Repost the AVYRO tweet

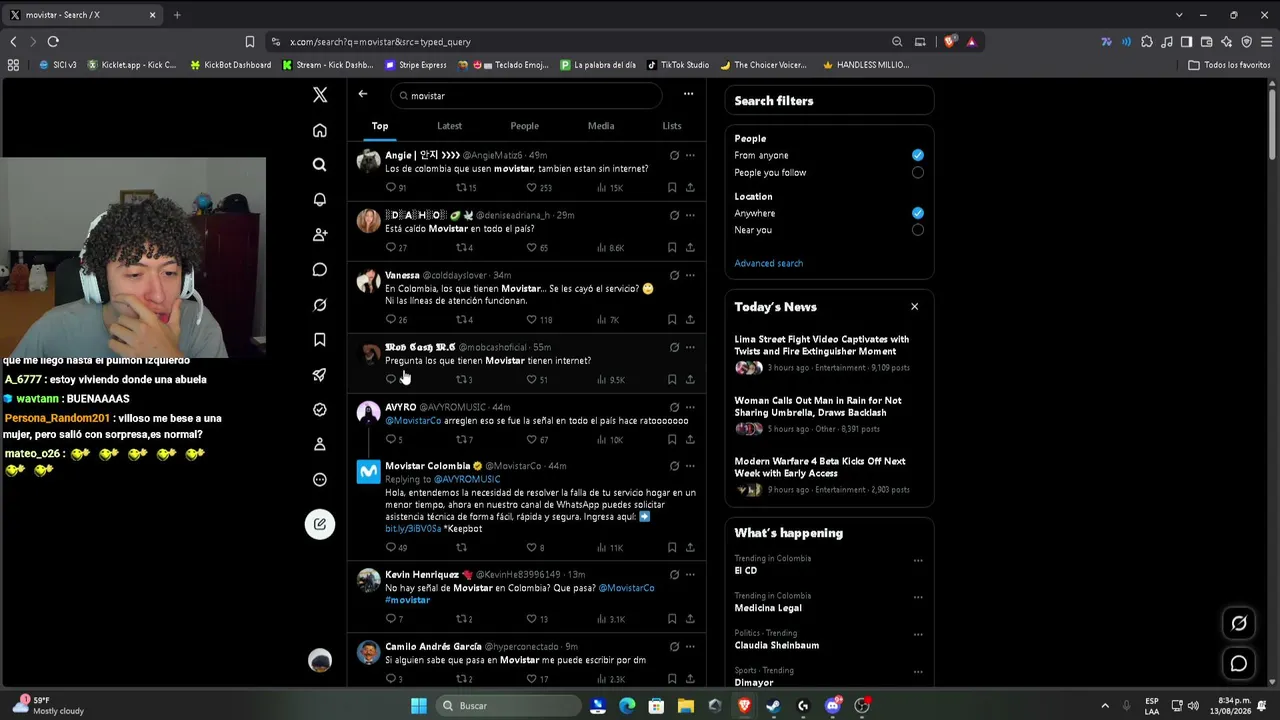pos(461,439)
